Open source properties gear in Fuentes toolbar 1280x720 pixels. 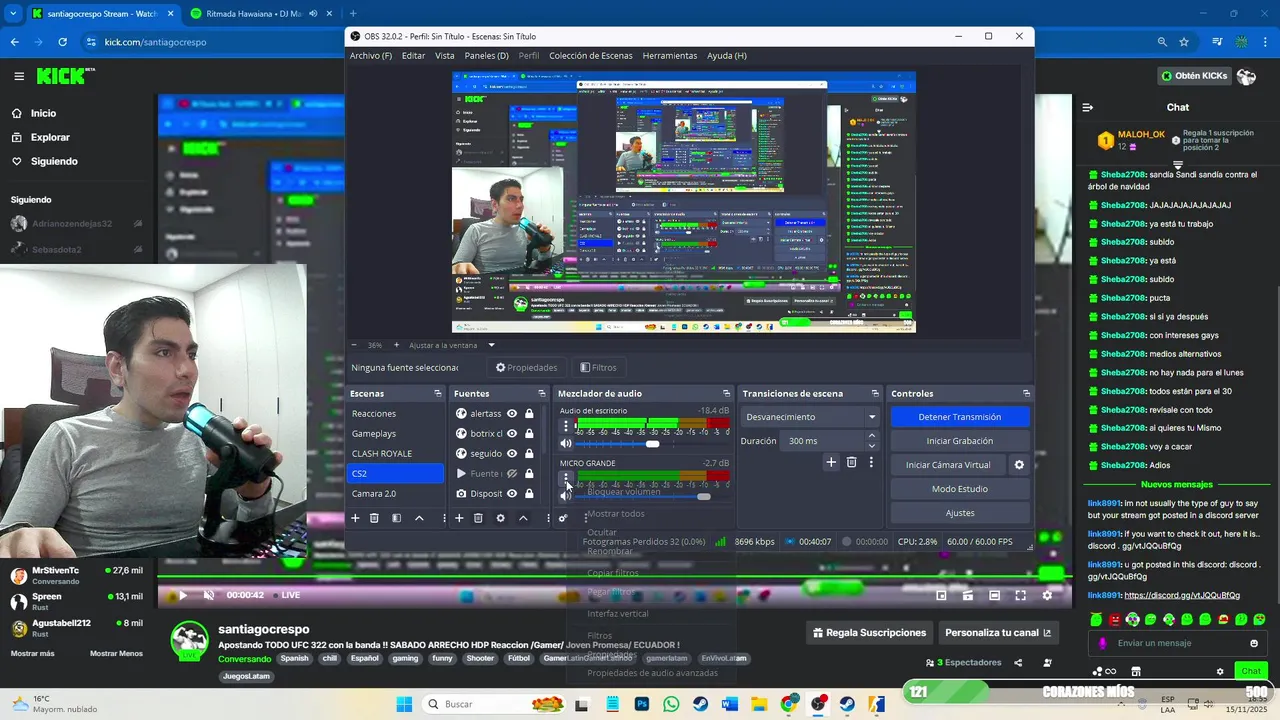point(500,518)
